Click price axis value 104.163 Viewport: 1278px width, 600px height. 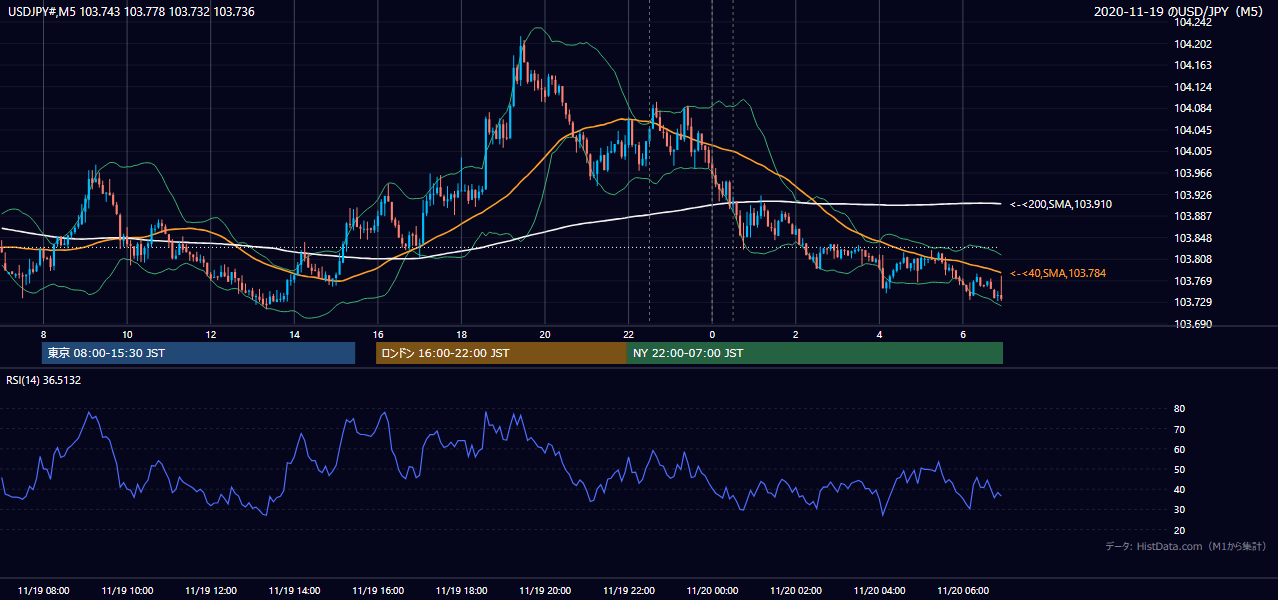point(1193,65)
